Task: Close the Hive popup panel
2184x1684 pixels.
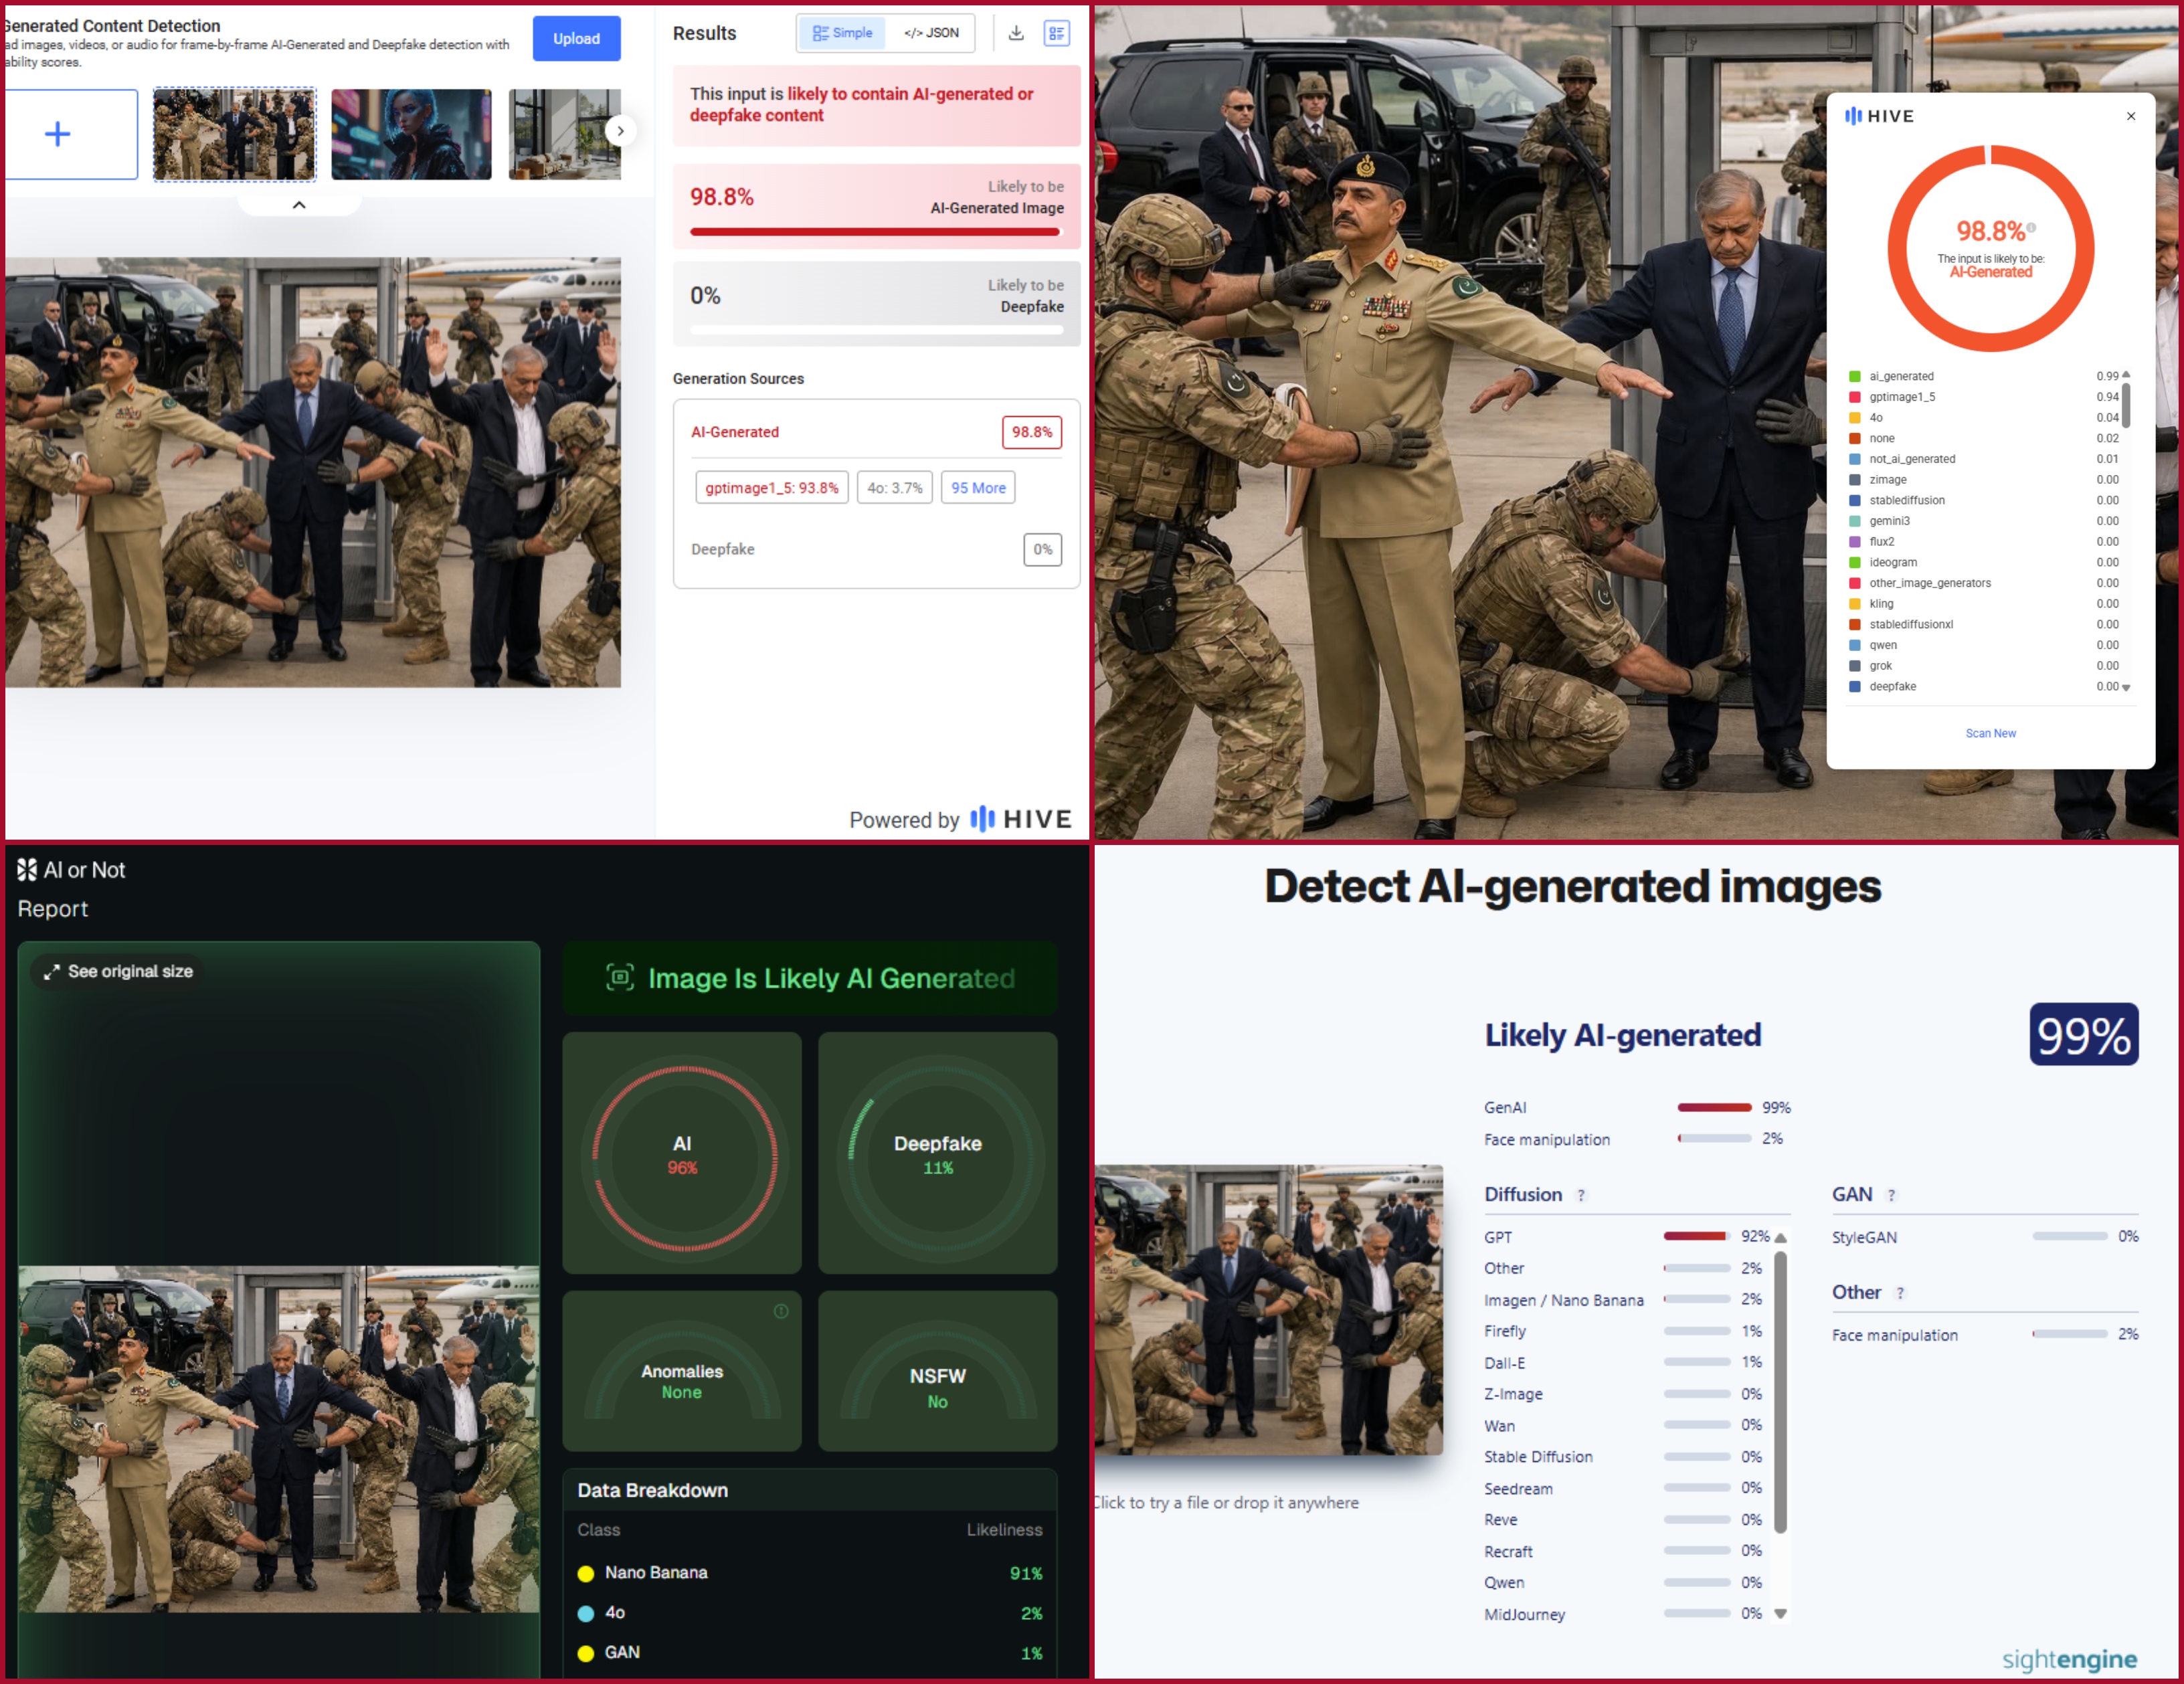Action: (2131, 116)
